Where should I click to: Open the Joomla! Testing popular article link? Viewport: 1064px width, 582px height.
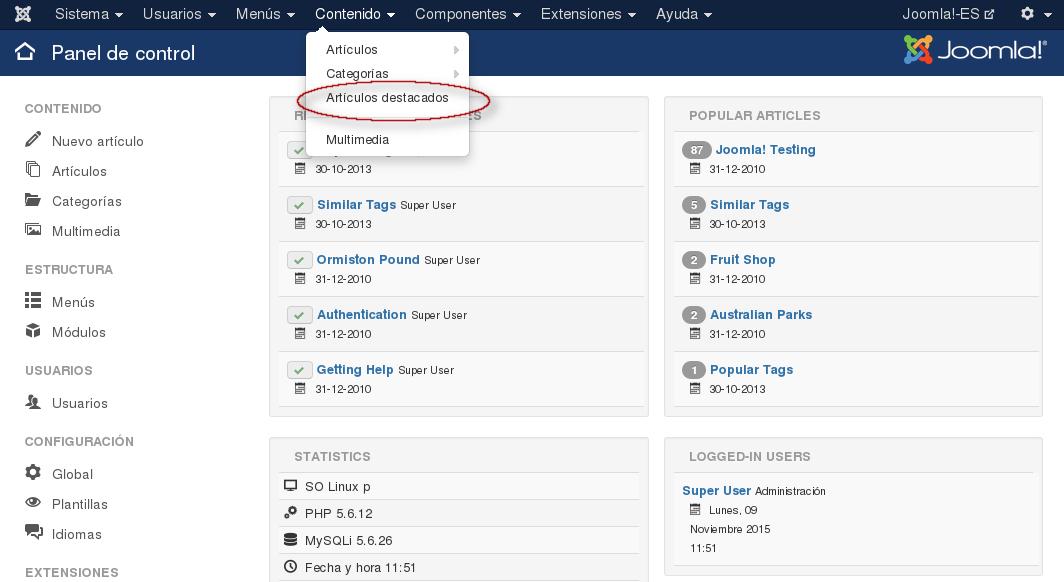[x=765, y=149]
